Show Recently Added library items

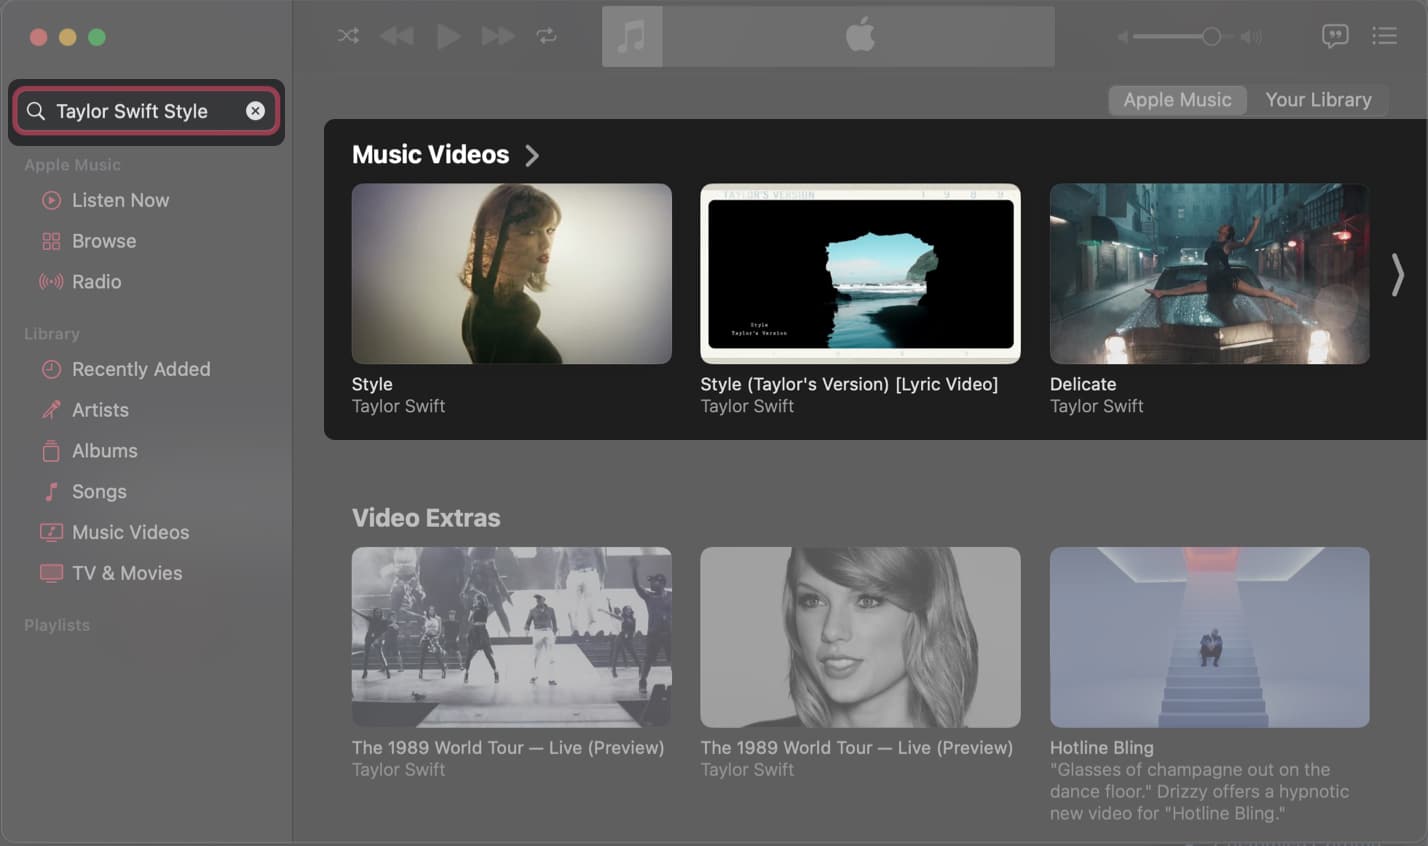(141, 369)
